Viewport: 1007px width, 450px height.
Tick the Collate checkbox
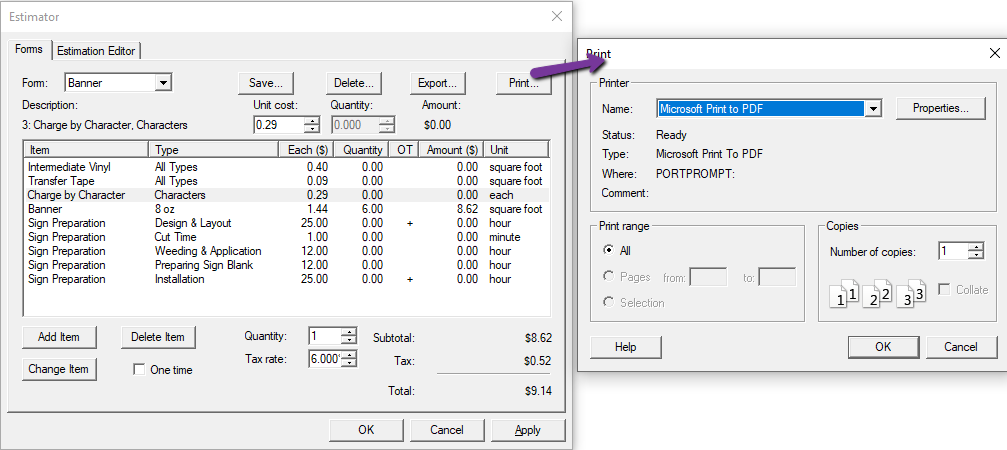point(944,290)
